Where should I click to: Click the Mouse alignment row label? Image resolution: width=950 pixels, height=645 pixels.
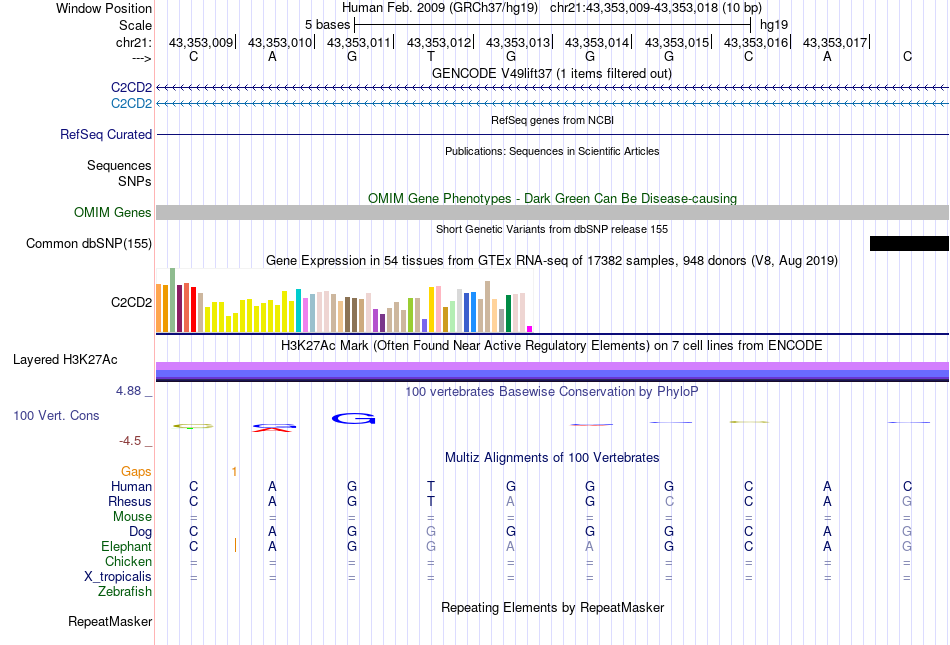132,517
